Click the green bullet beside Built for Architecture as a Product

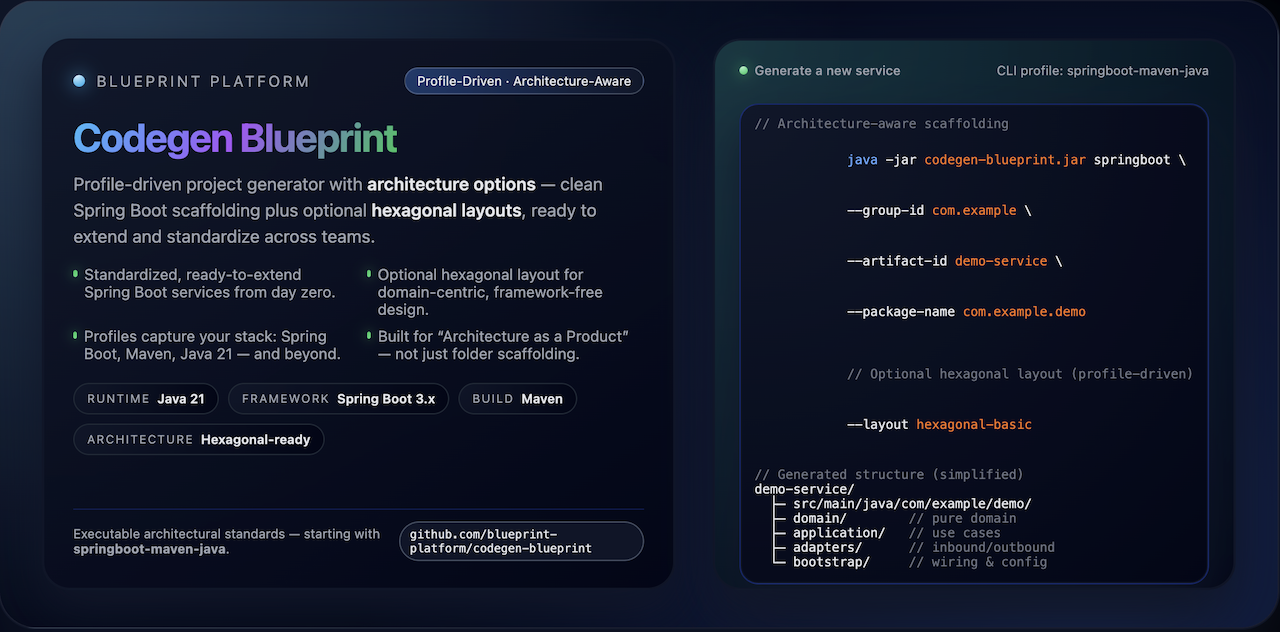click(370, 333)
